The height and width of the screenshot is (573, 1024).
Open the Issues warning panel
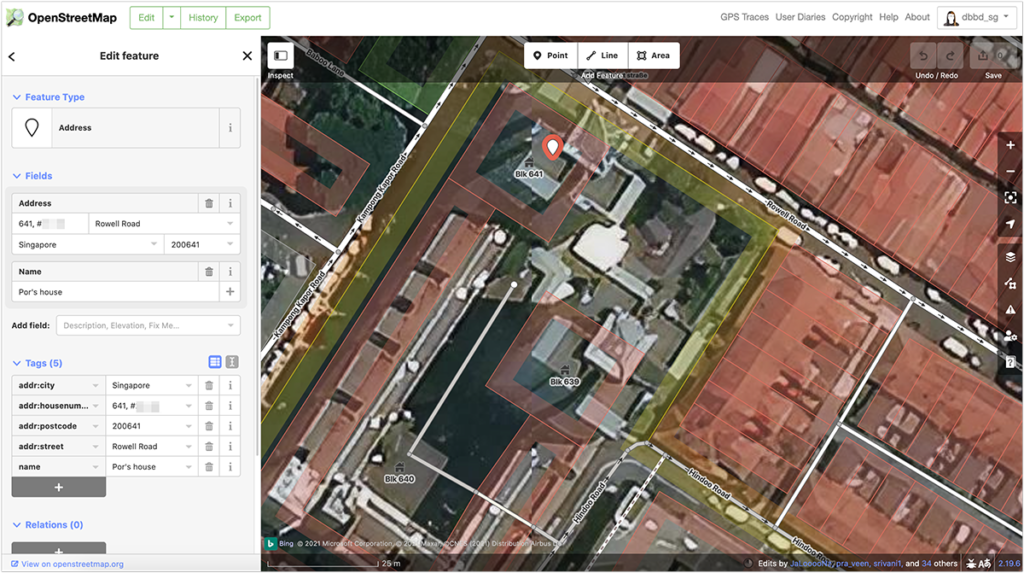pos(1011,310)
